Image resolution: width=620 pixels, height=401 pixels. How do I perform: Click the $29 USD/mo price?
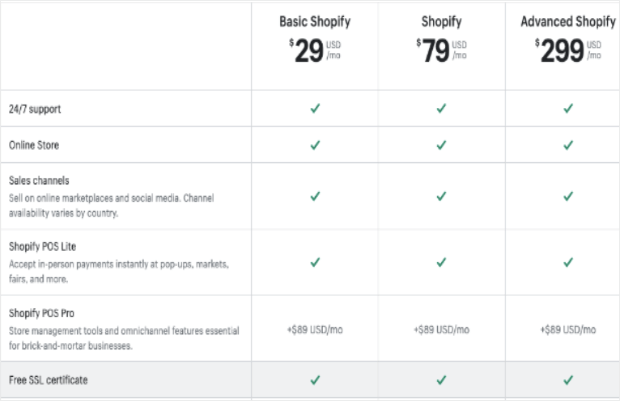315,51
